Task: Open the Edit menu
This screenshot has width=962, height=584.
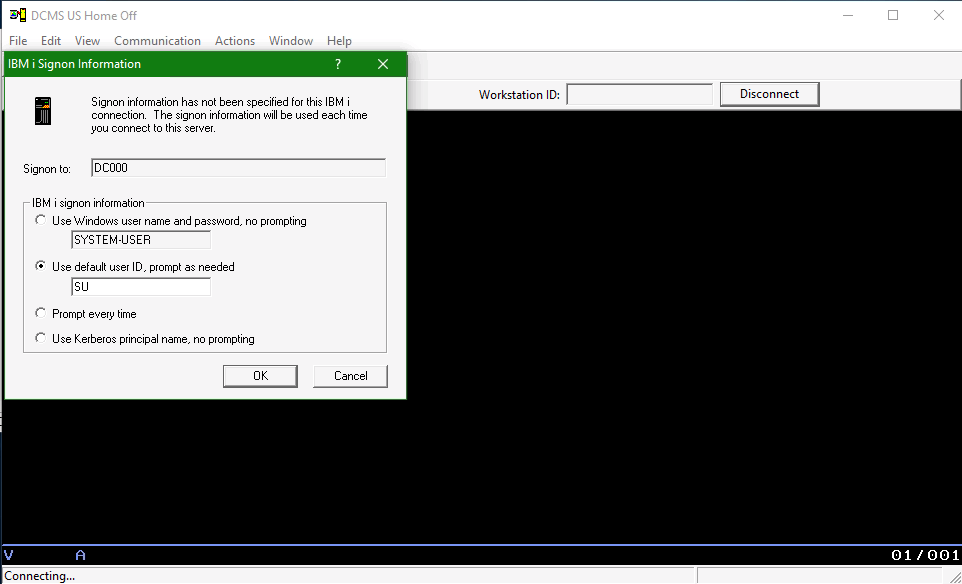Action: coord(51,40)
